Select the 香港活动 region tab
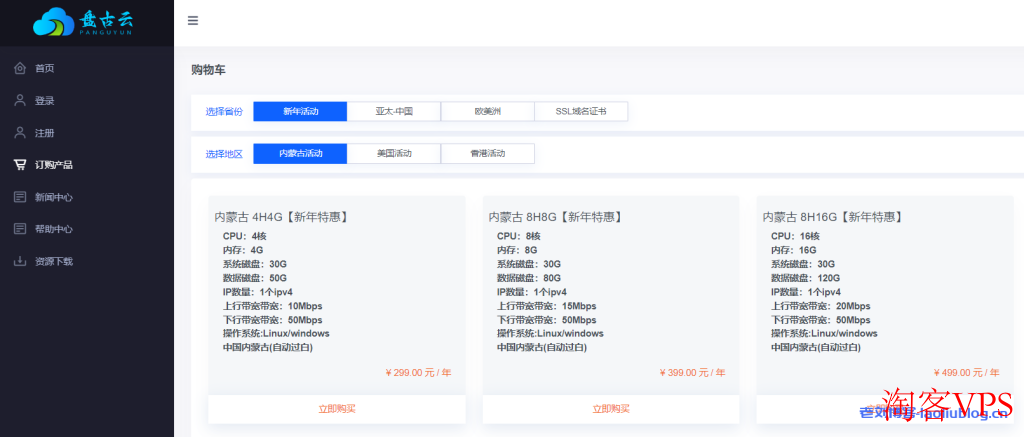Screen dimensions: 1024x437 488,154
